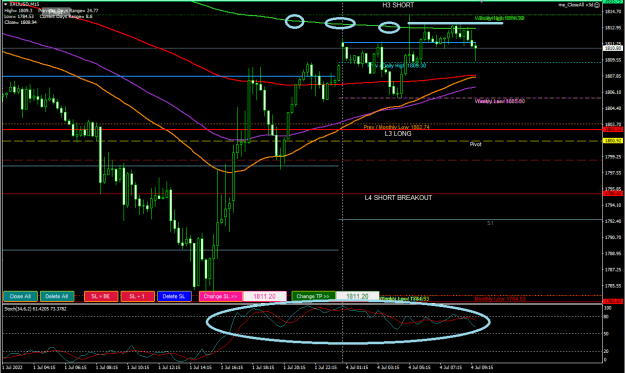Click the Close All button

click(20, 296)
